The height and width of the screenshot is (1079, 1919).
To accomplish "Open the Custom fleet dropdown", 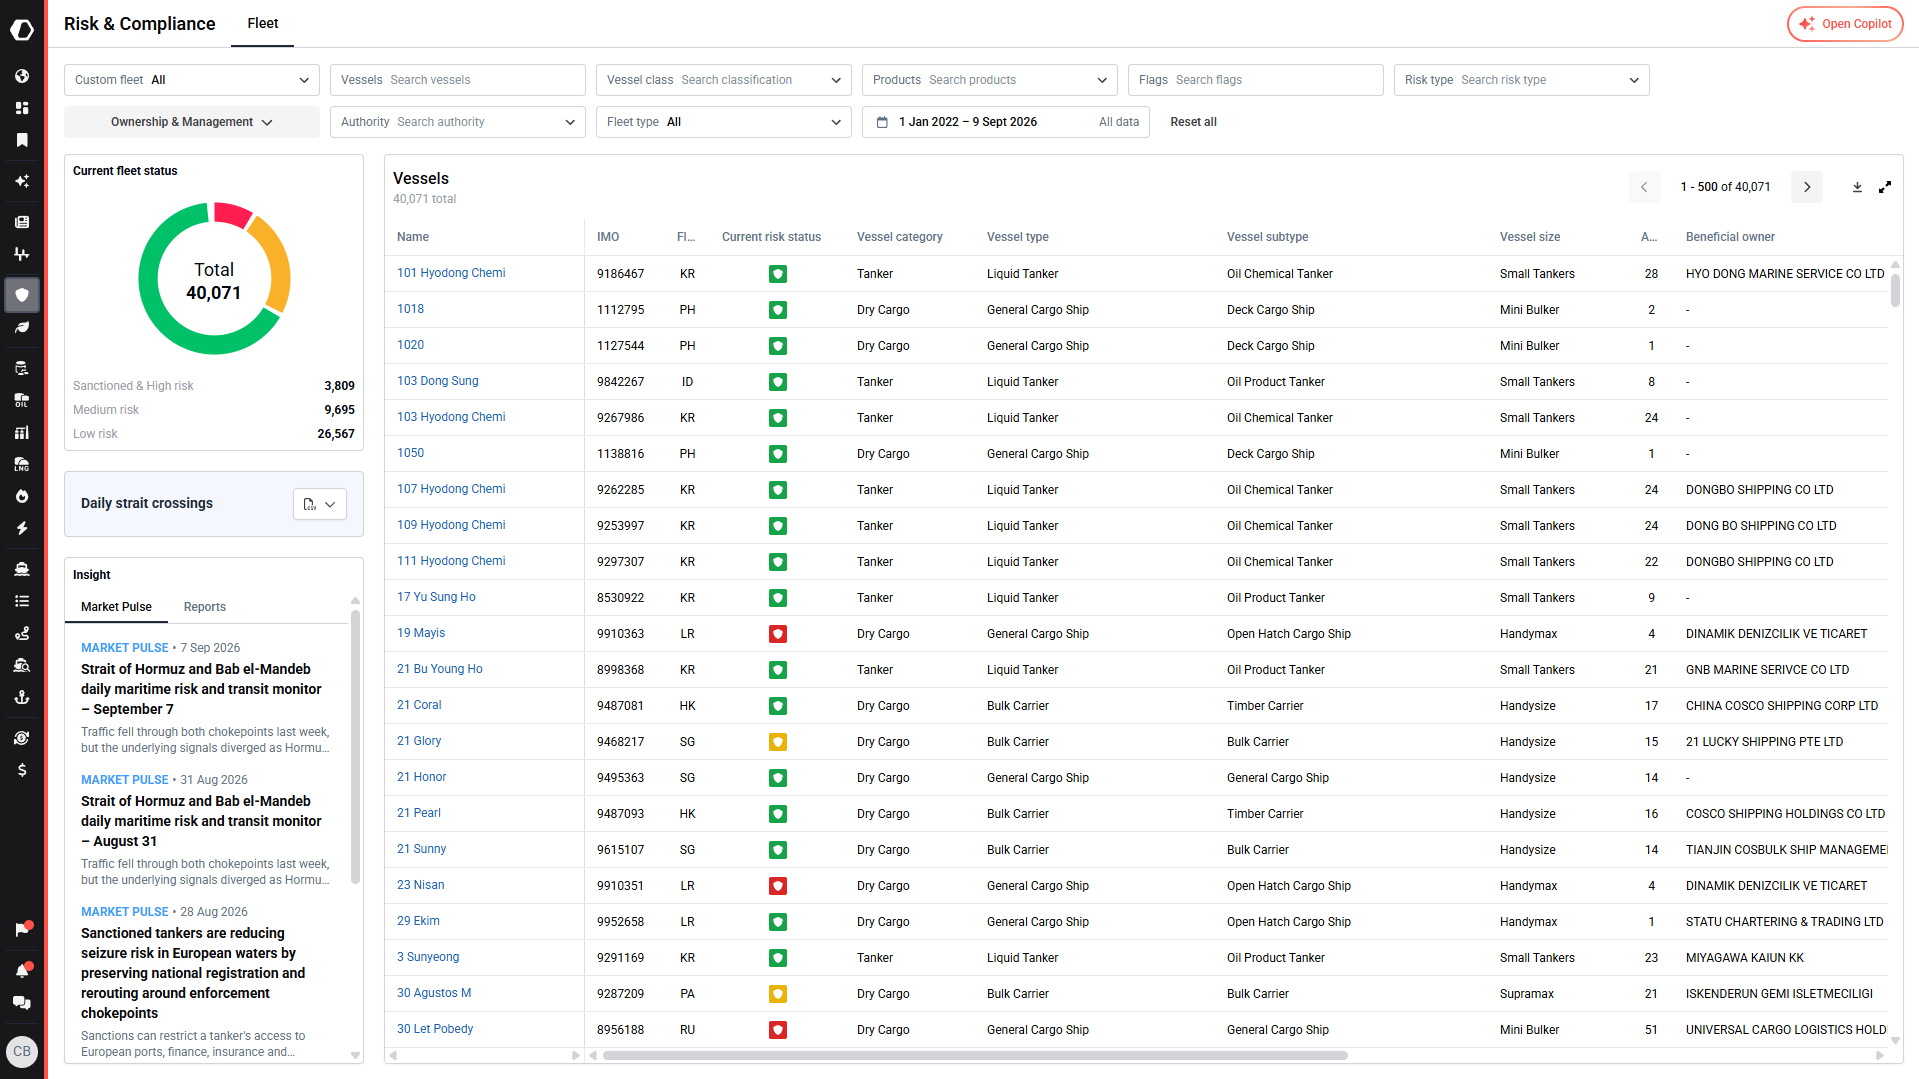I will point(192,80).
